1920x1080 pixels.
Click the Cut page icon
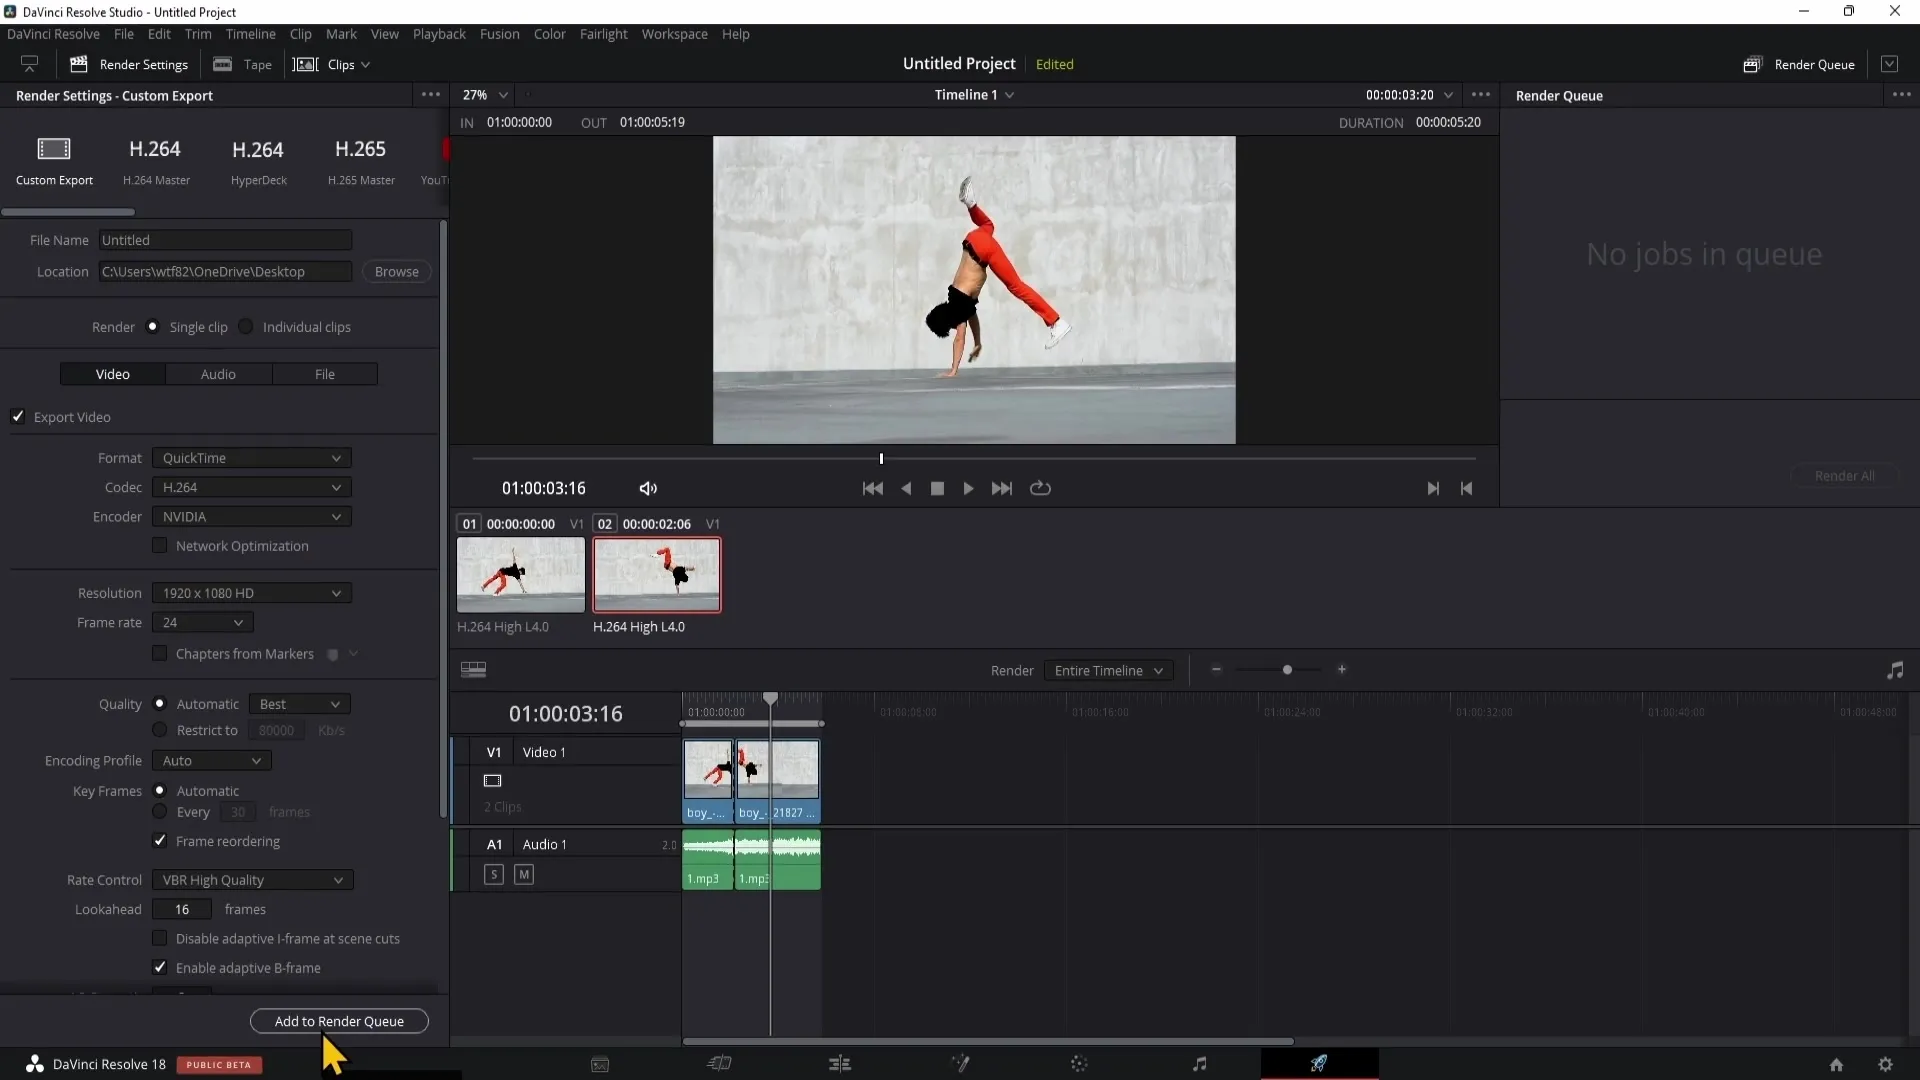(720, 1064)
